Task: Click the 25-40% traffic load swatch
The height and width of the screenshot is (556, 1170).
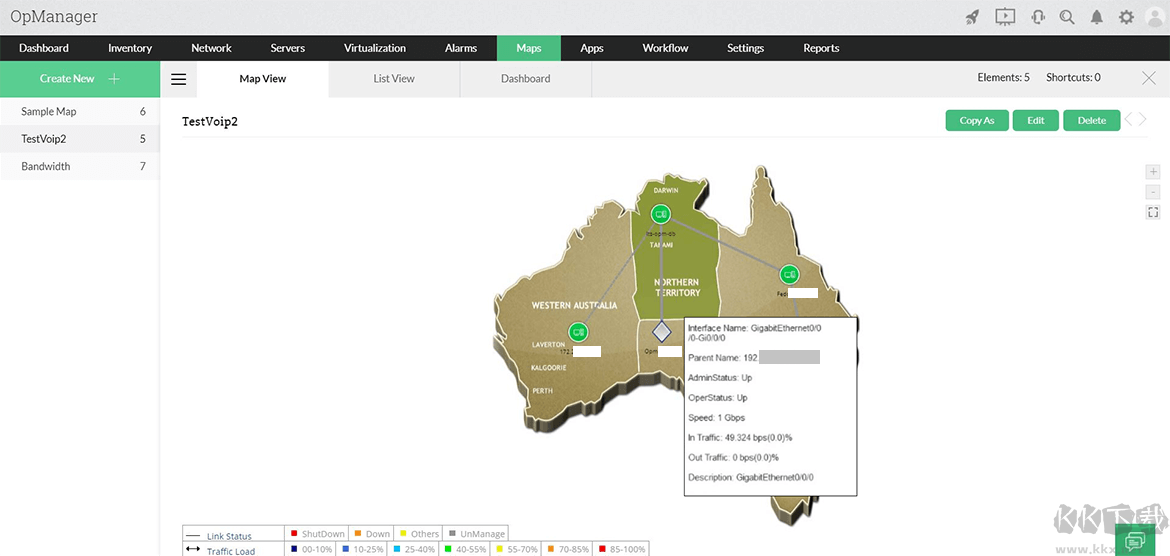Action: (397, 549)
